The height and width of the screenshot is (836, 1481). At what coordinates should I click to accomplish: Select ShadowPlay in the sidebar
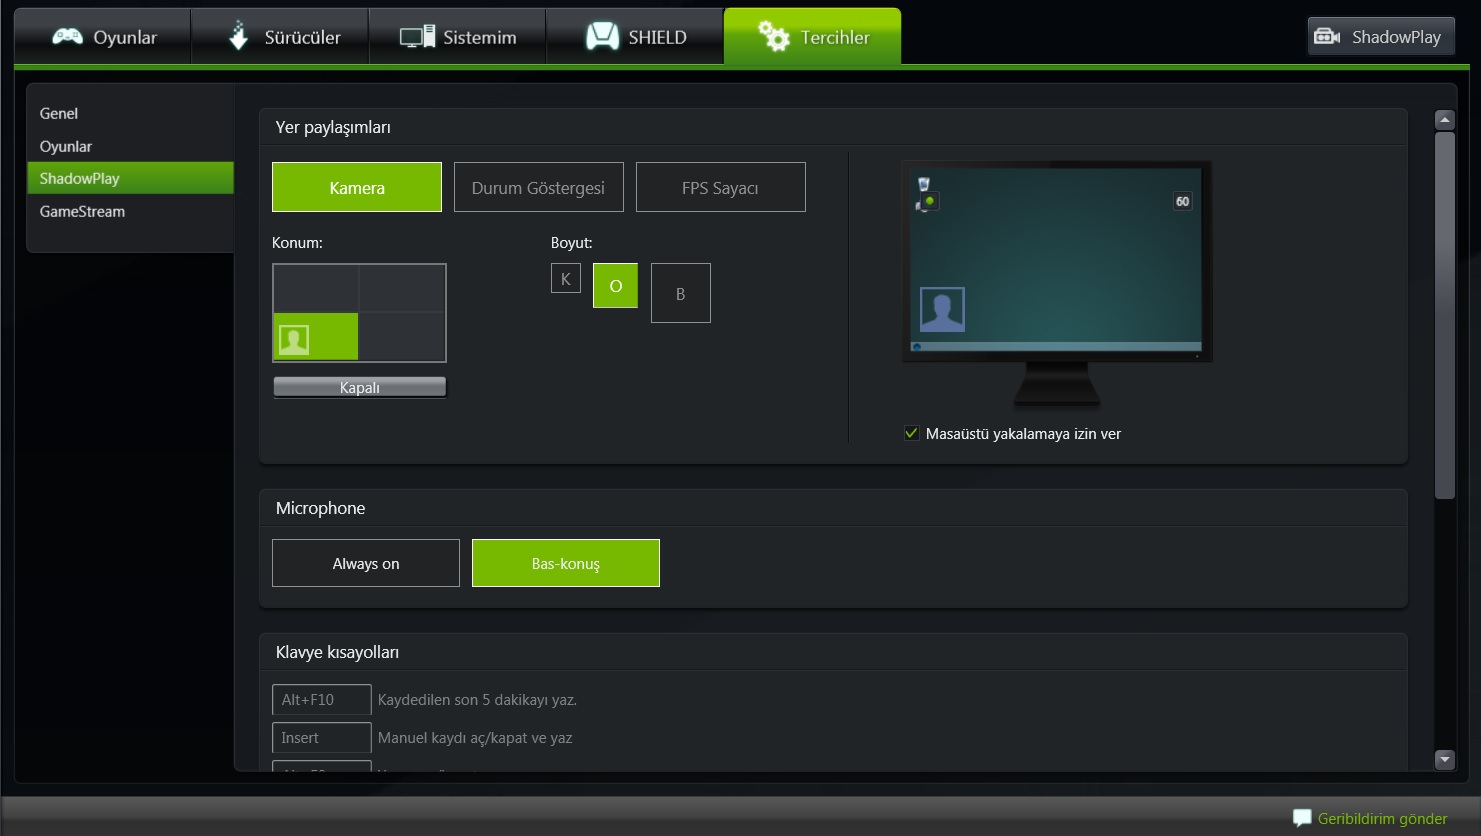coord(130,178)
